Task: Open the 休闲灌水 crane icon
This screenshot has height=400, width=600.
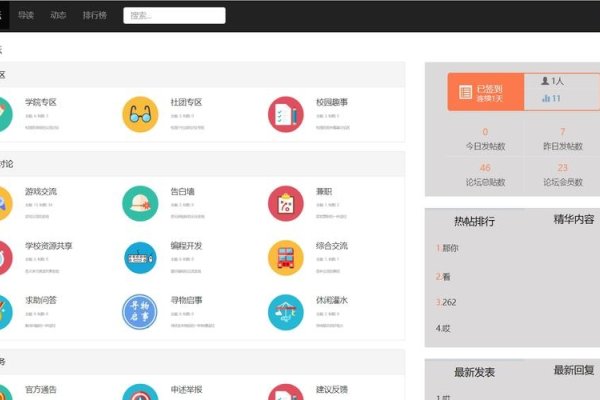Action: (286, 312)
